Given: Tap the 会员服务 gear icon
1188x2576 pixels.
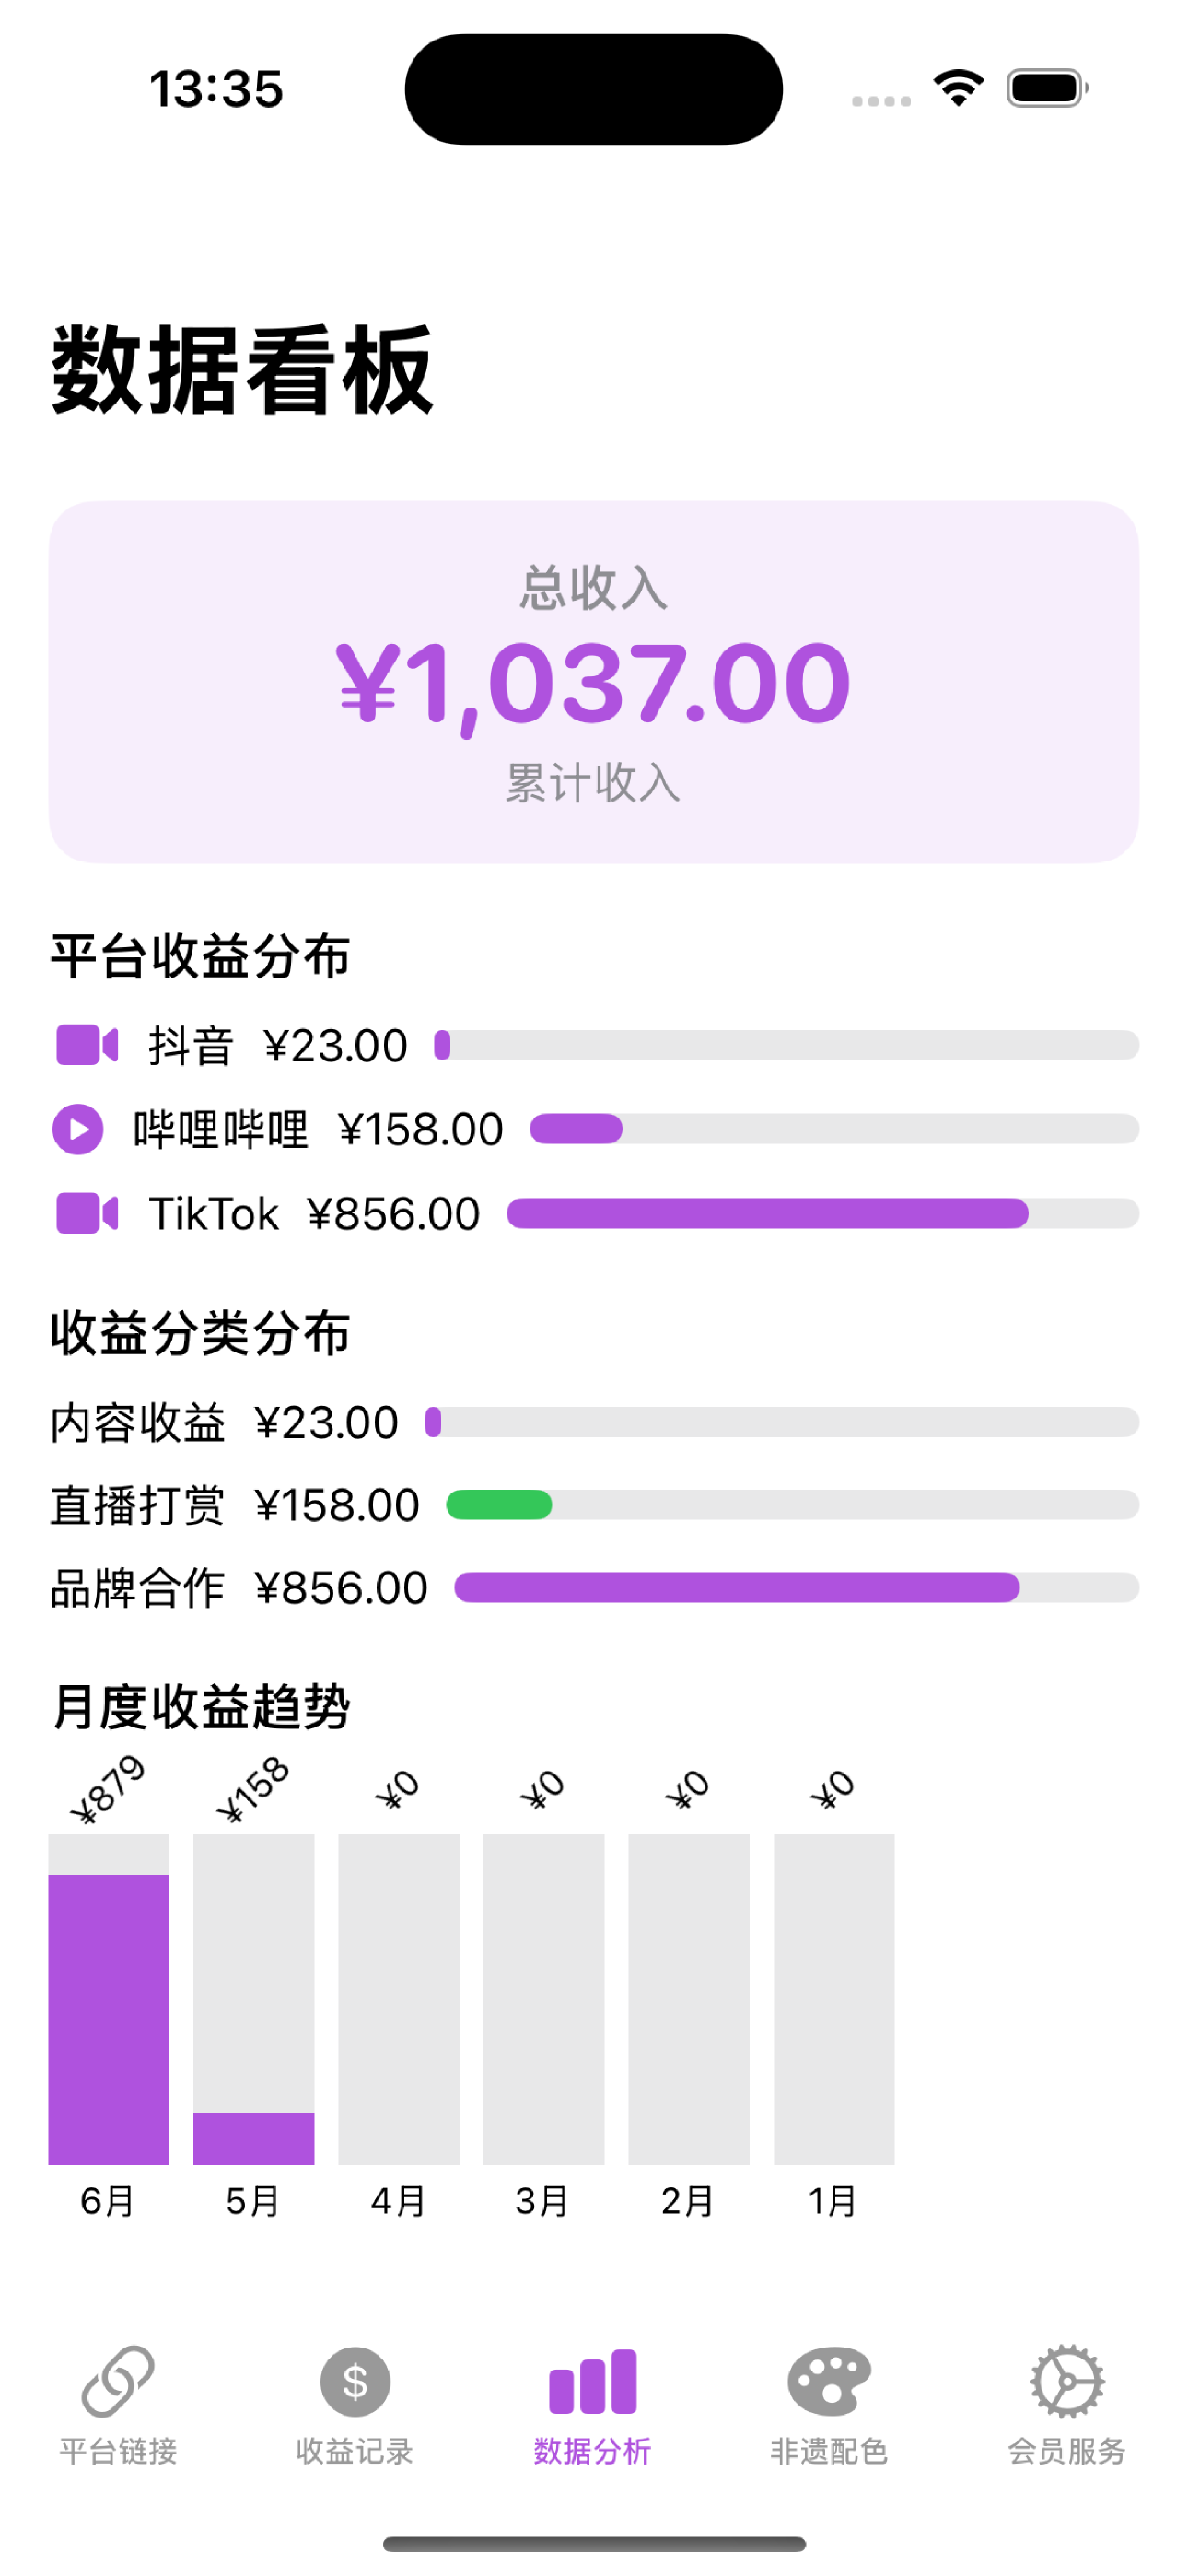Looking at the screenshot, I should tap(1067, 2381).
